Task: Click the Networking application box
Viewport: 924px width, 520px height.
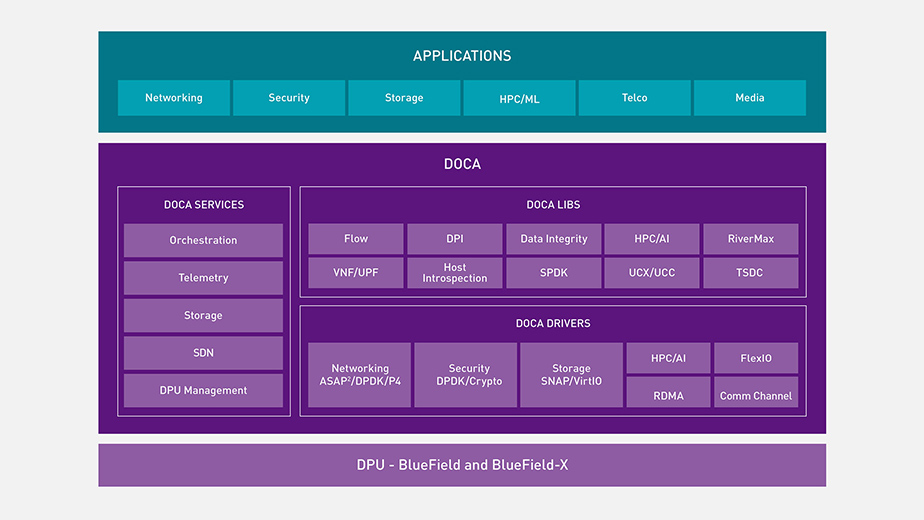Action: click(x=174, y=98)
